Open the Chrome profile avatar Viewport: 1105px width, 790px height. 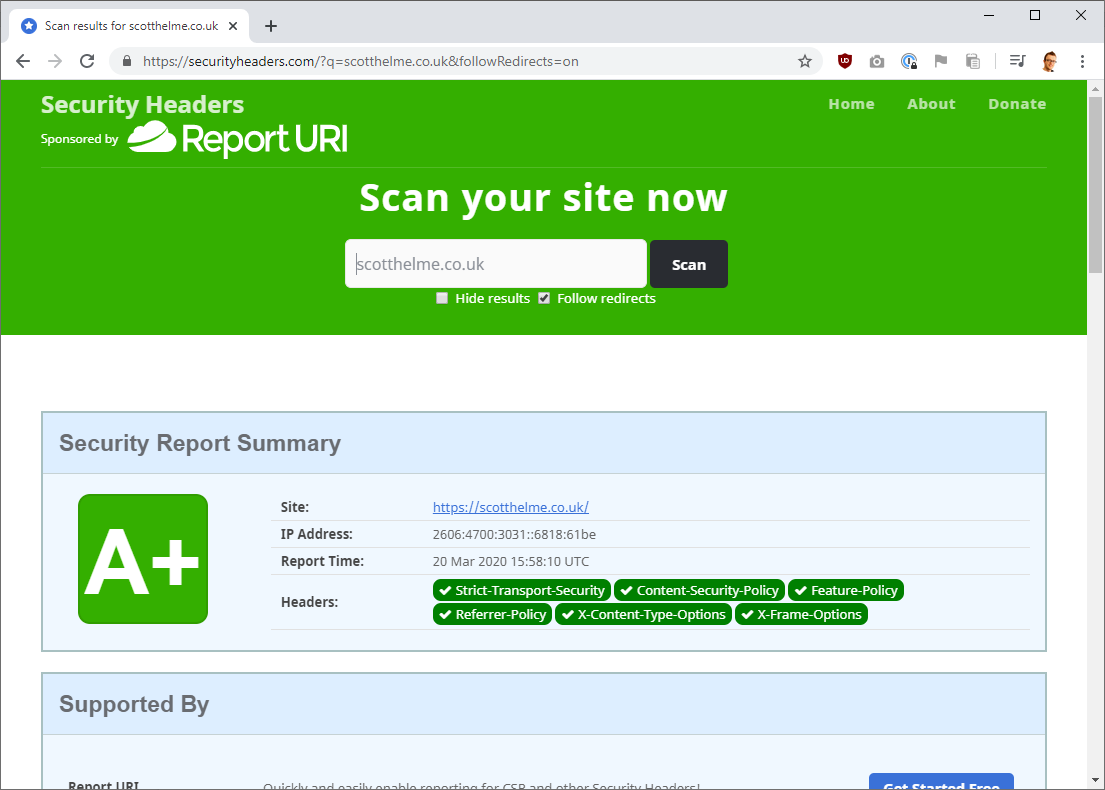tap(1050, 61)
